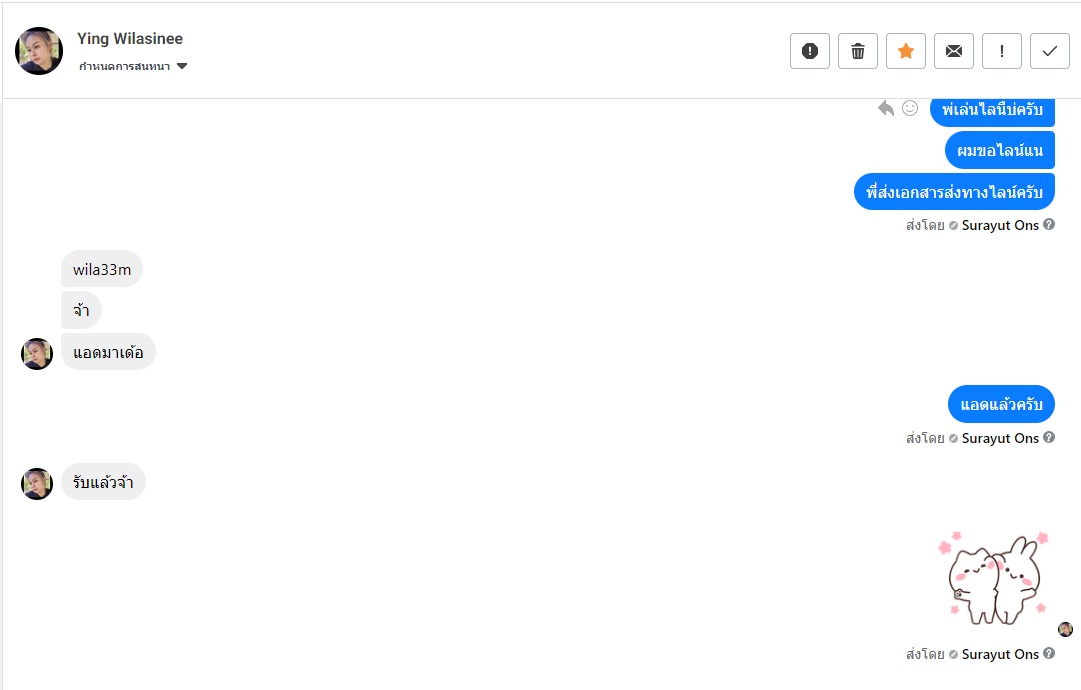Image resolution: width=1081 pixels, height=690 pixels.
Task: Select the wila33m message bubble
Action: 102,269
